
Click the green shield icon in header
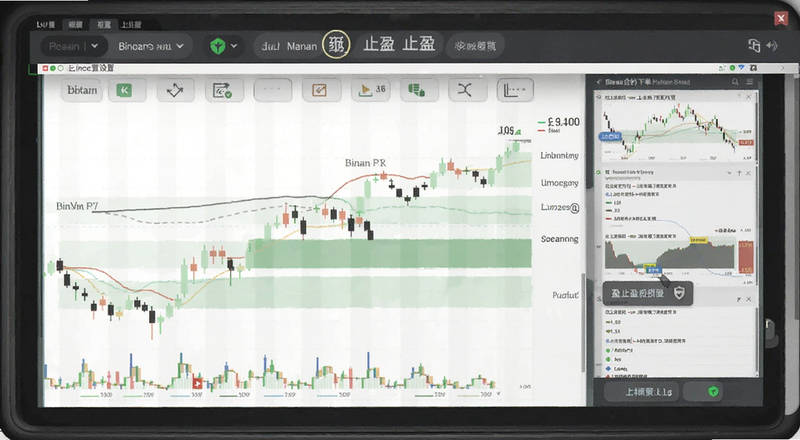[218, 46]
